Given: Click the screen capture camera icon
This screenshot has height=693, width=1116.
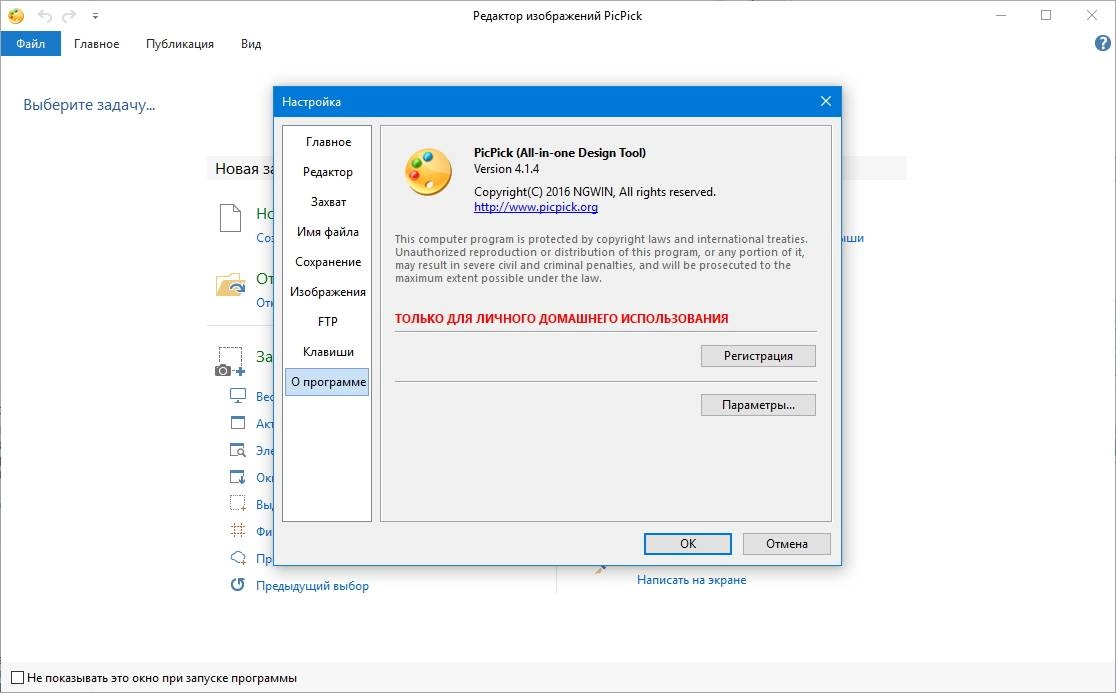Looking at the screenshot, I should [230, 361].
